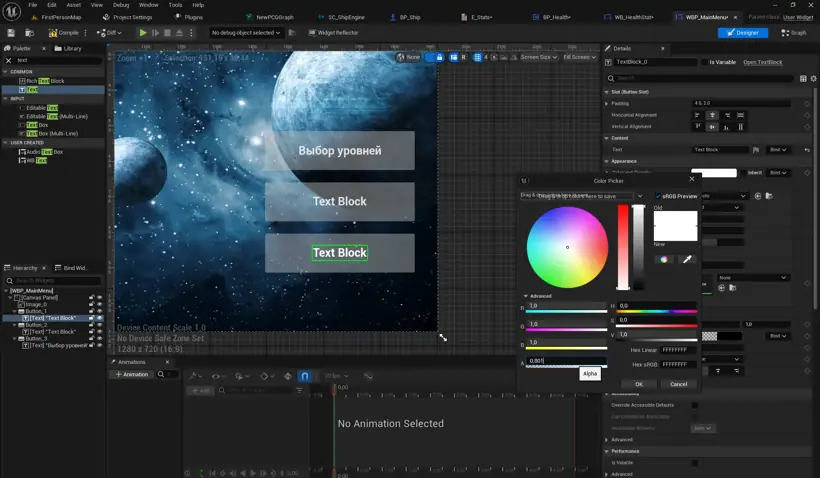Open the Asset menu
The width and height of the screenshot is (820, 478).
coord(73,5)
